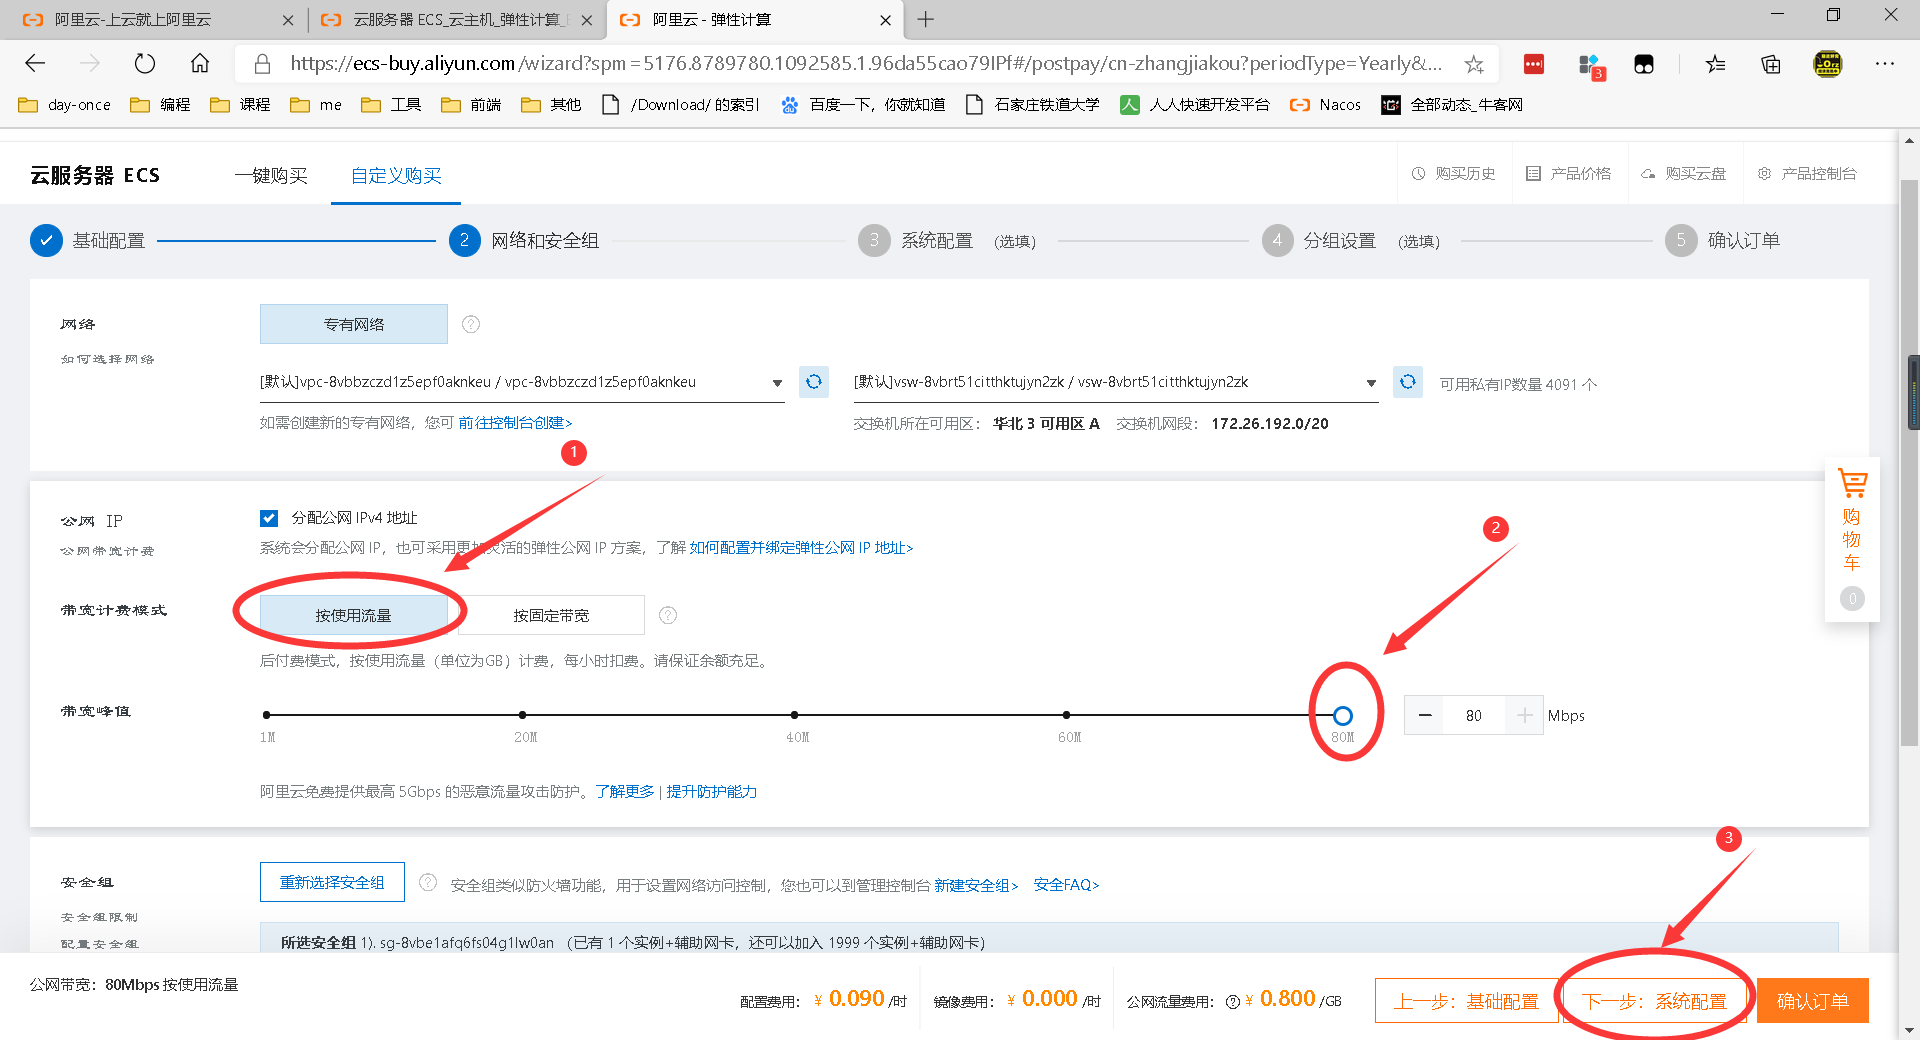Go to step 5 确认订单
1920x1040 pixels.
coord(1723,241)
